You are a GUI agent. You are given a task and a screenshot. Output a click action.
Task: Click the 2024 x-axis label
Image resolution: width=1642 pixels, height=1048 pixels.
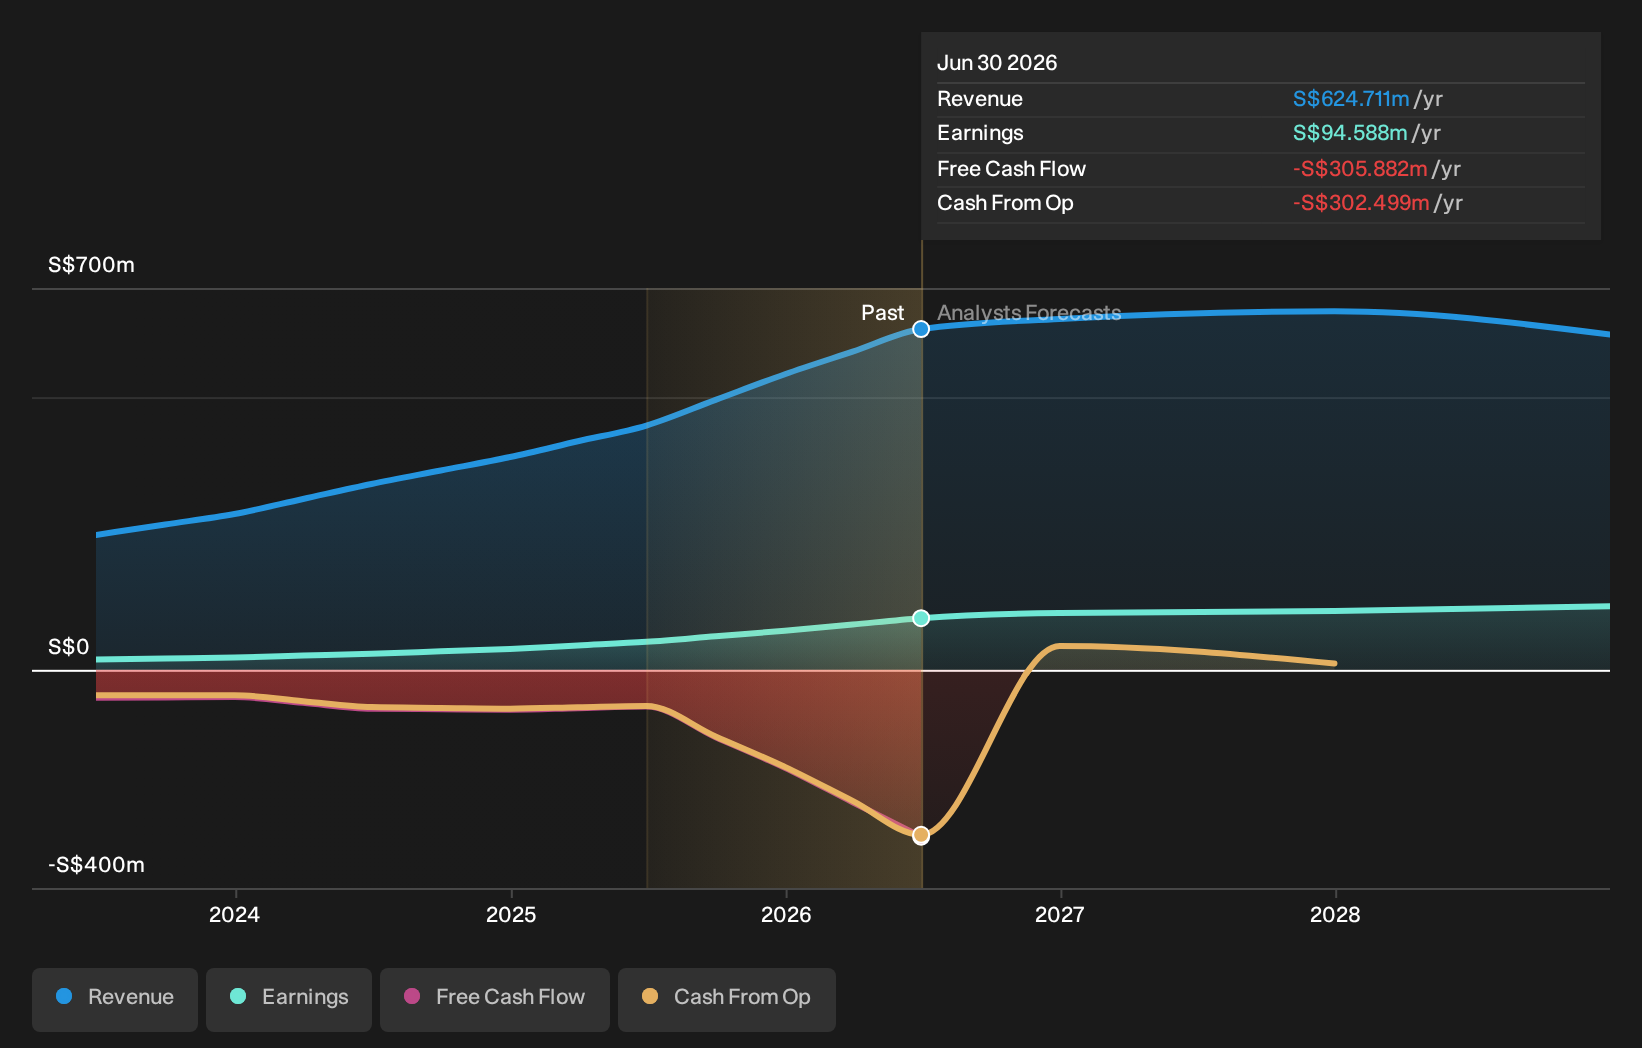point(235,915)
